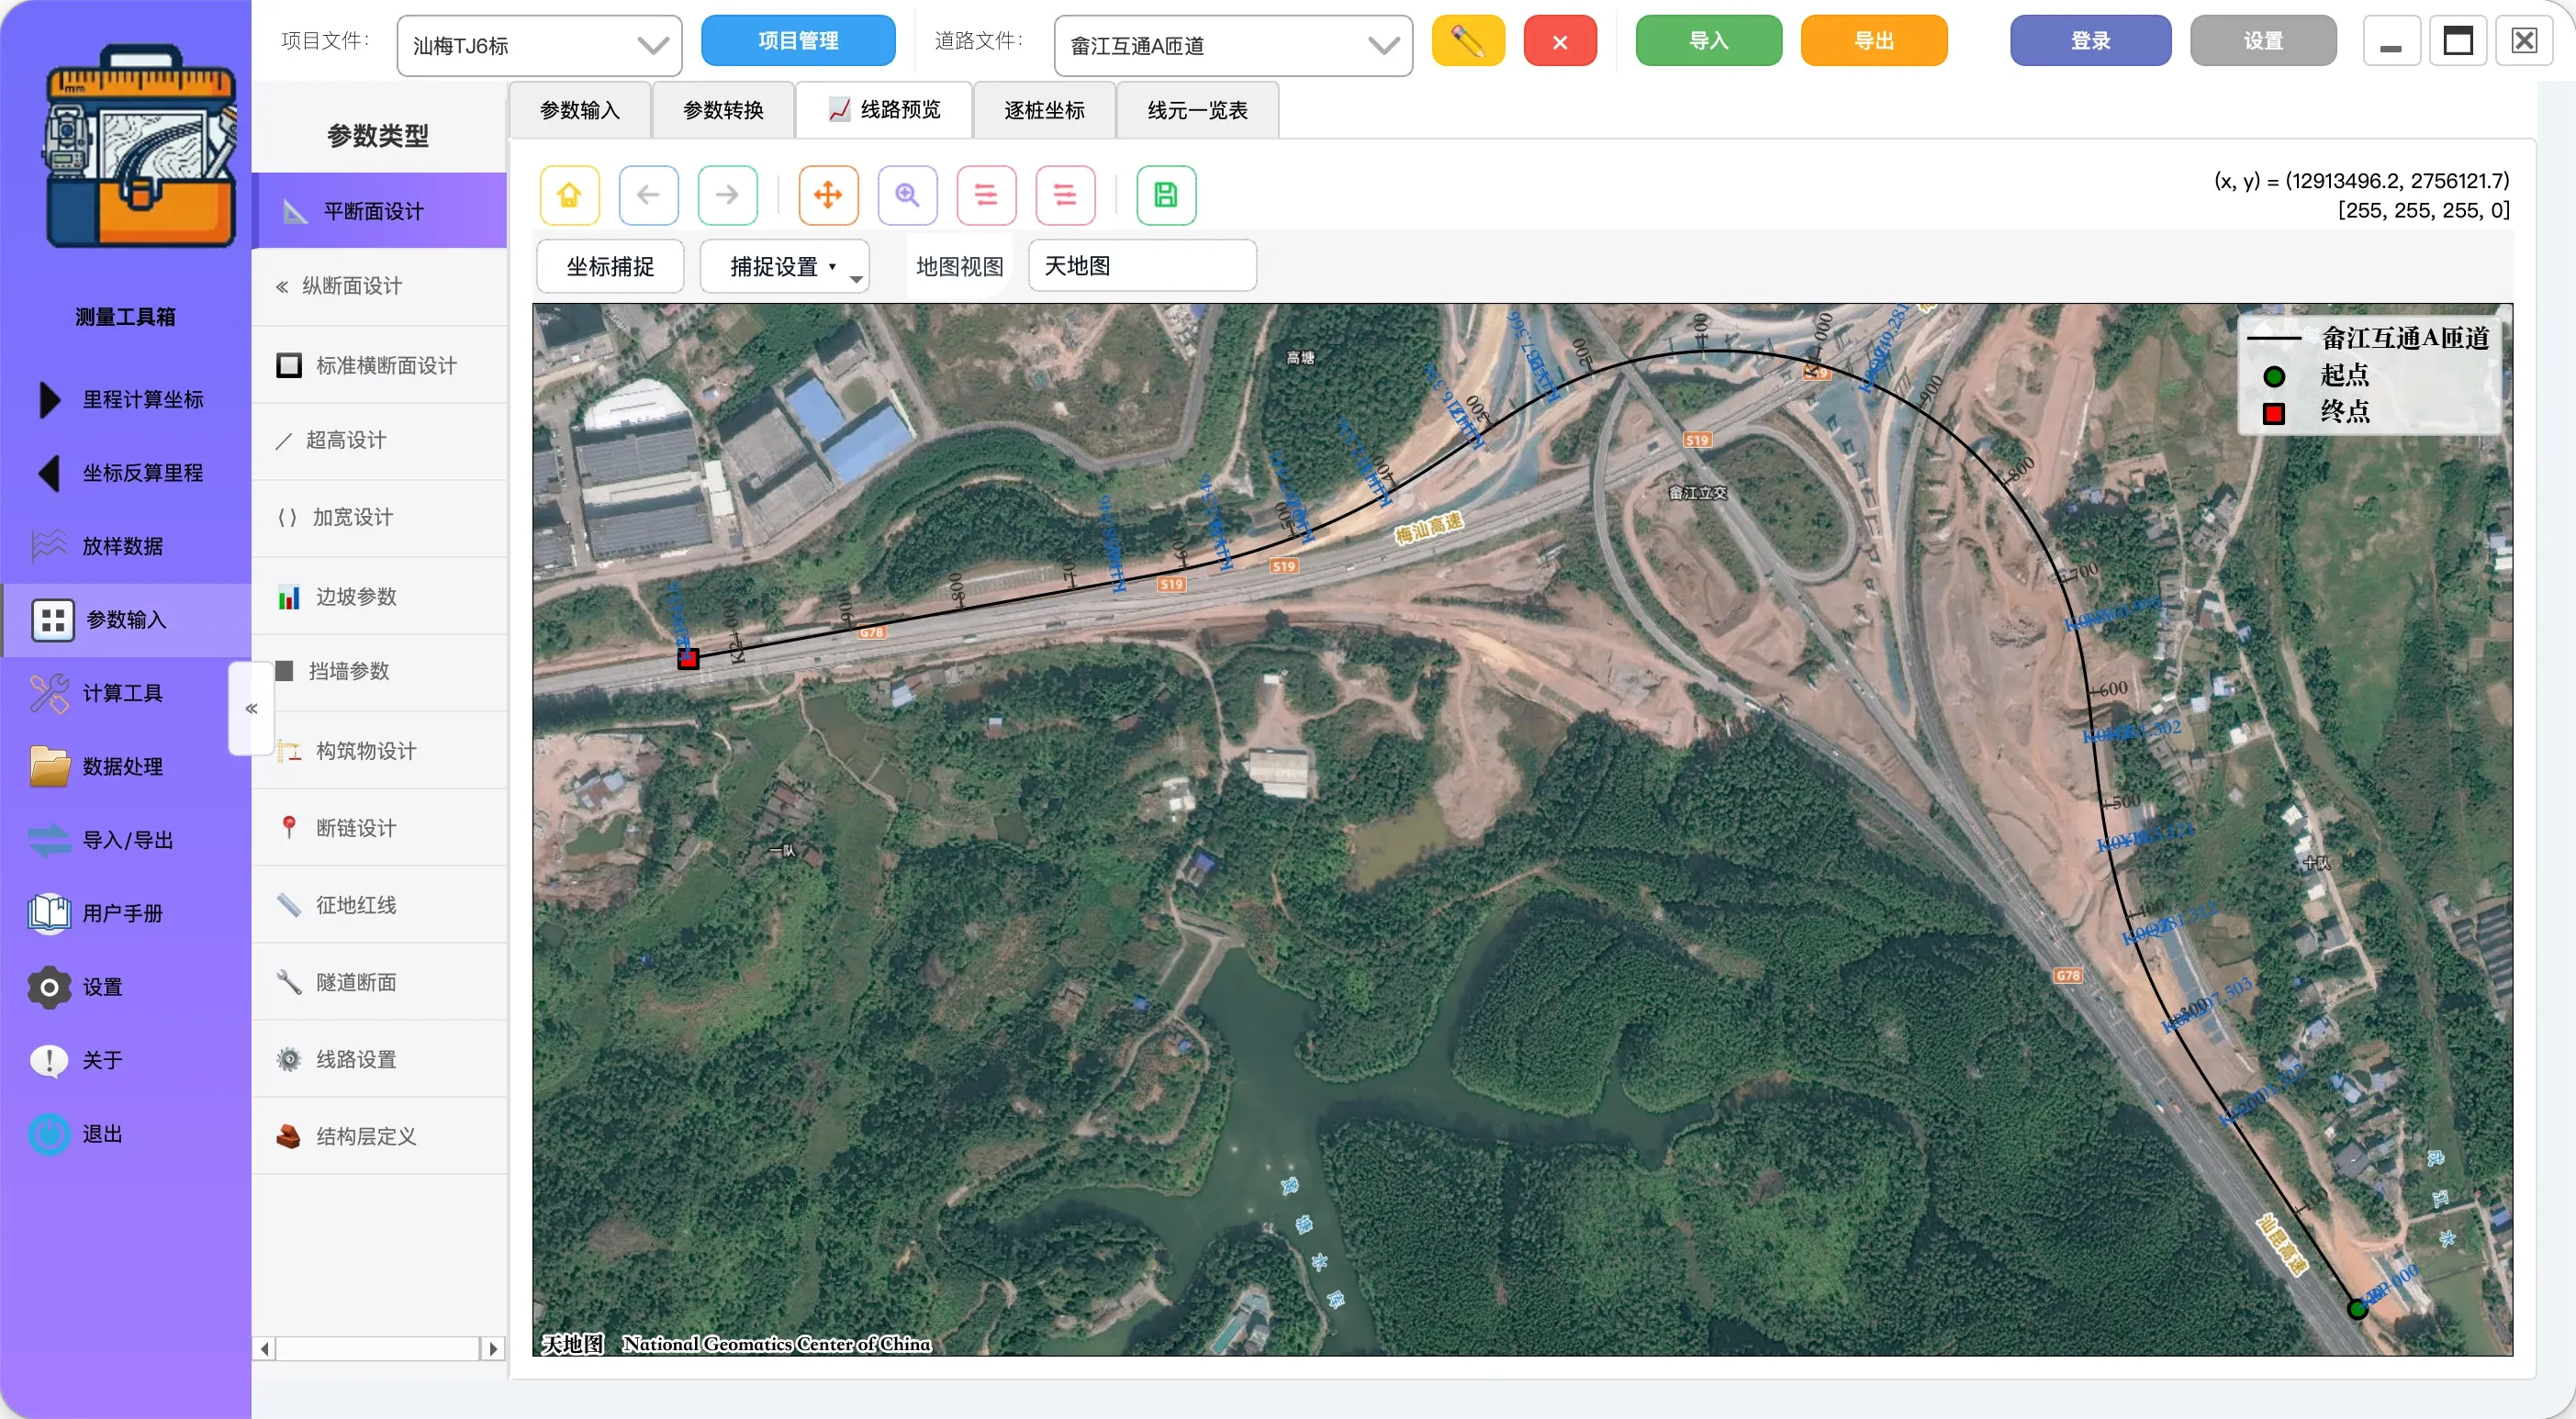Open 设置 gear in left sidebar

(125, 987)
